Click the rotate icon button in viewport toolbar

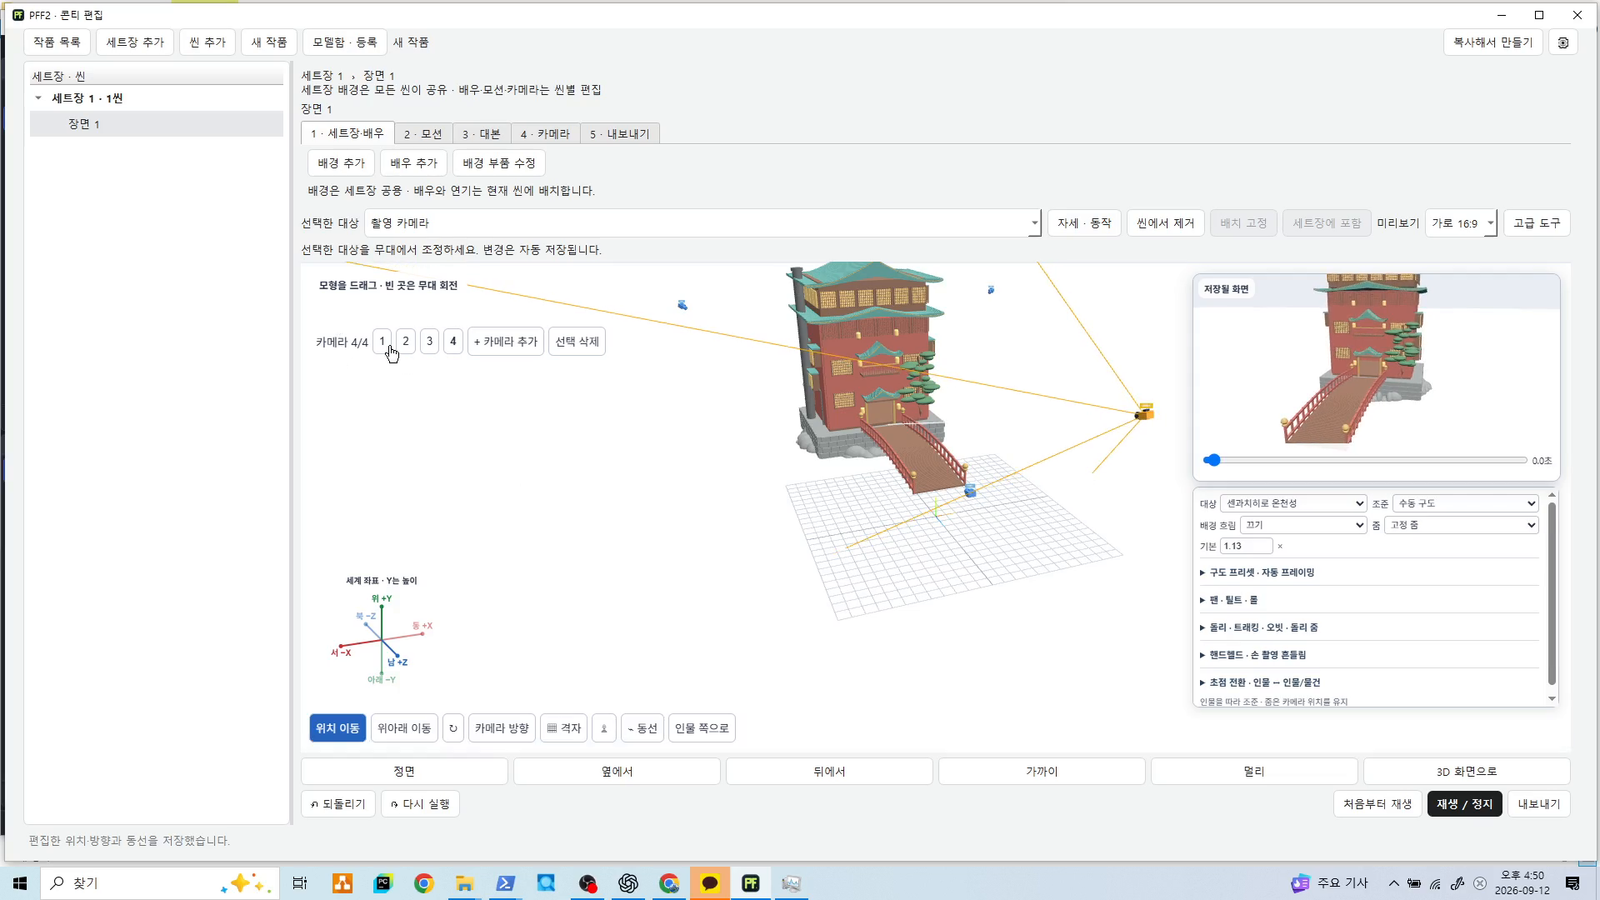pos(453,728)
